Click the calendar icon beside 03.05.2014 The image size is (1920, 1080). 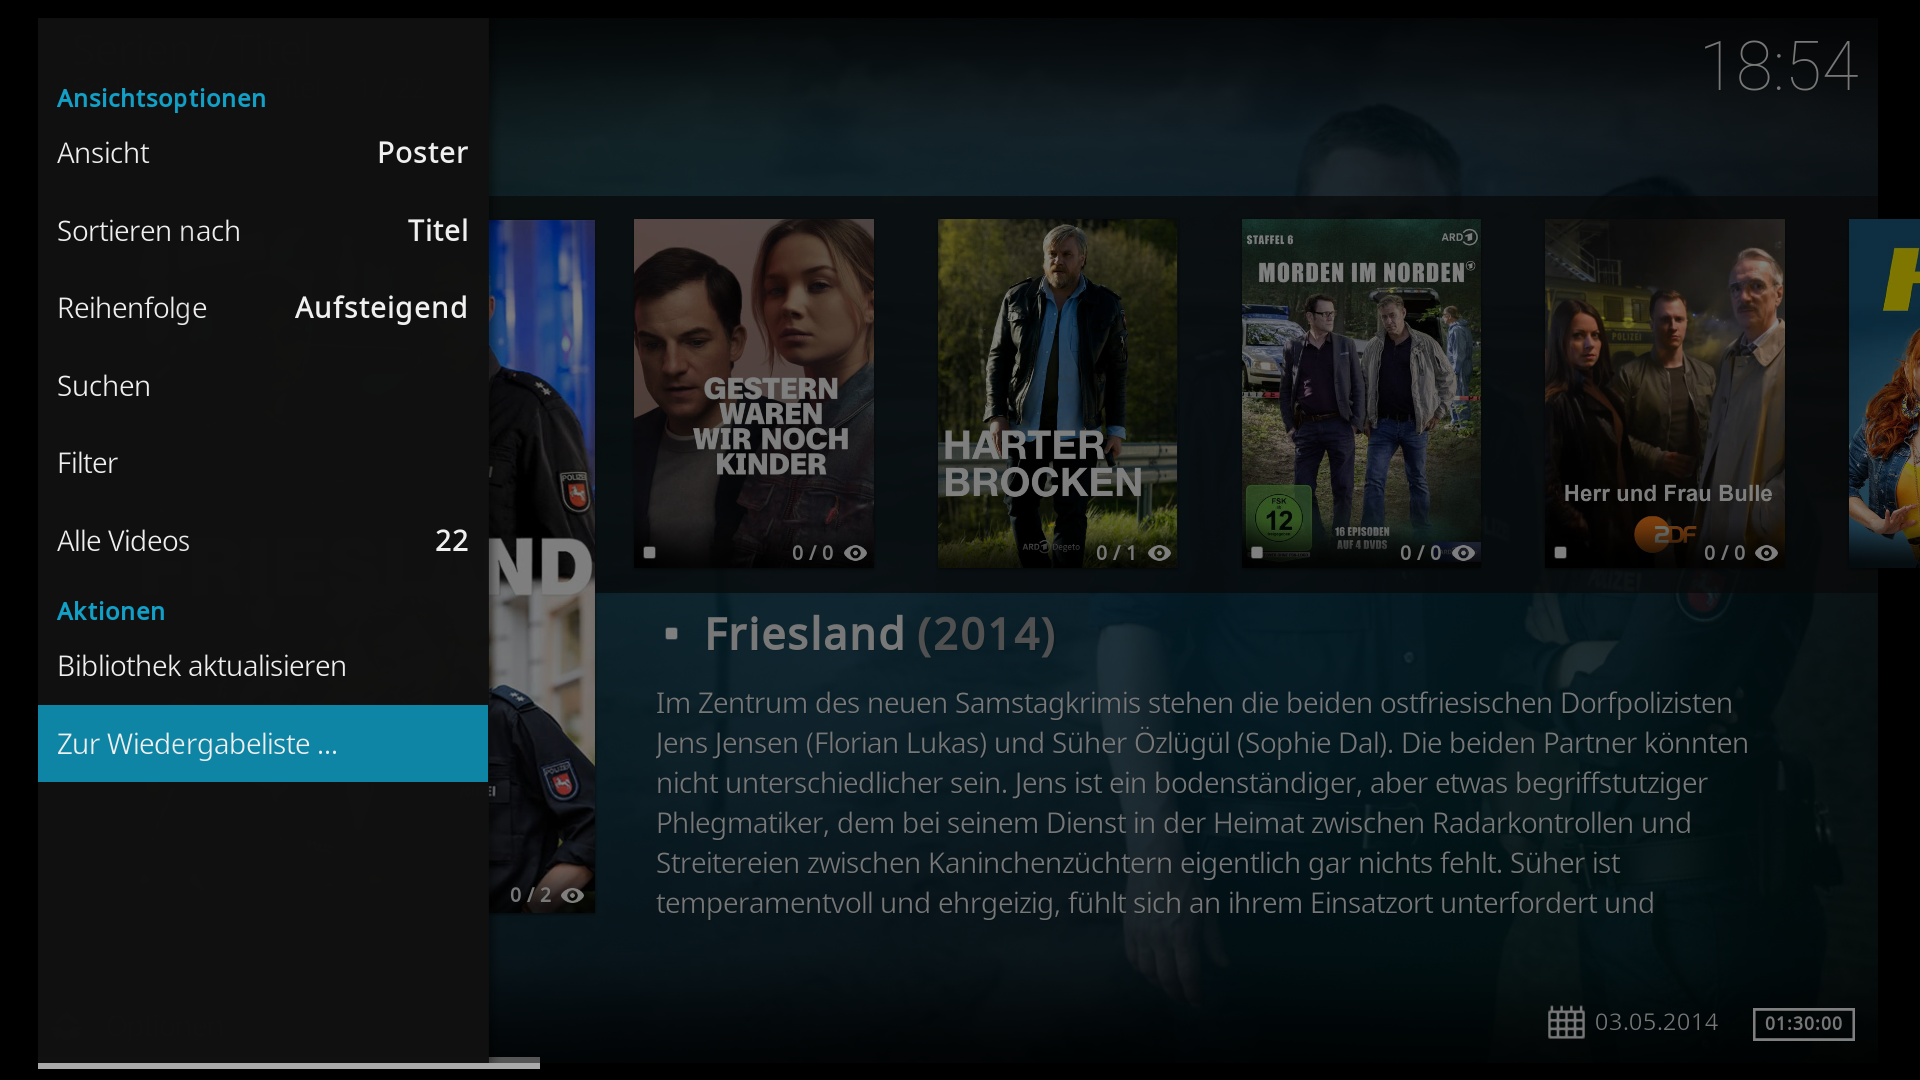coord(1566,1022)
